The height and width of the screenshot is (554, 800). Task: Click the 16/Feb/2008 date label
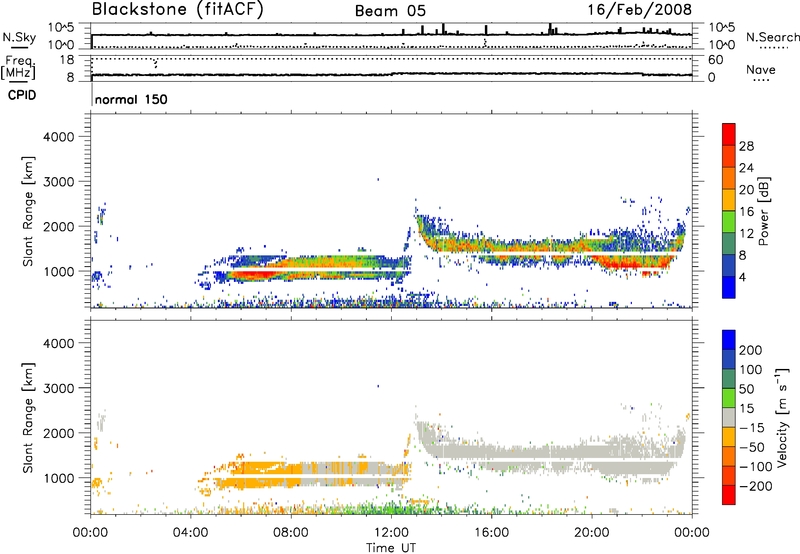639,9
